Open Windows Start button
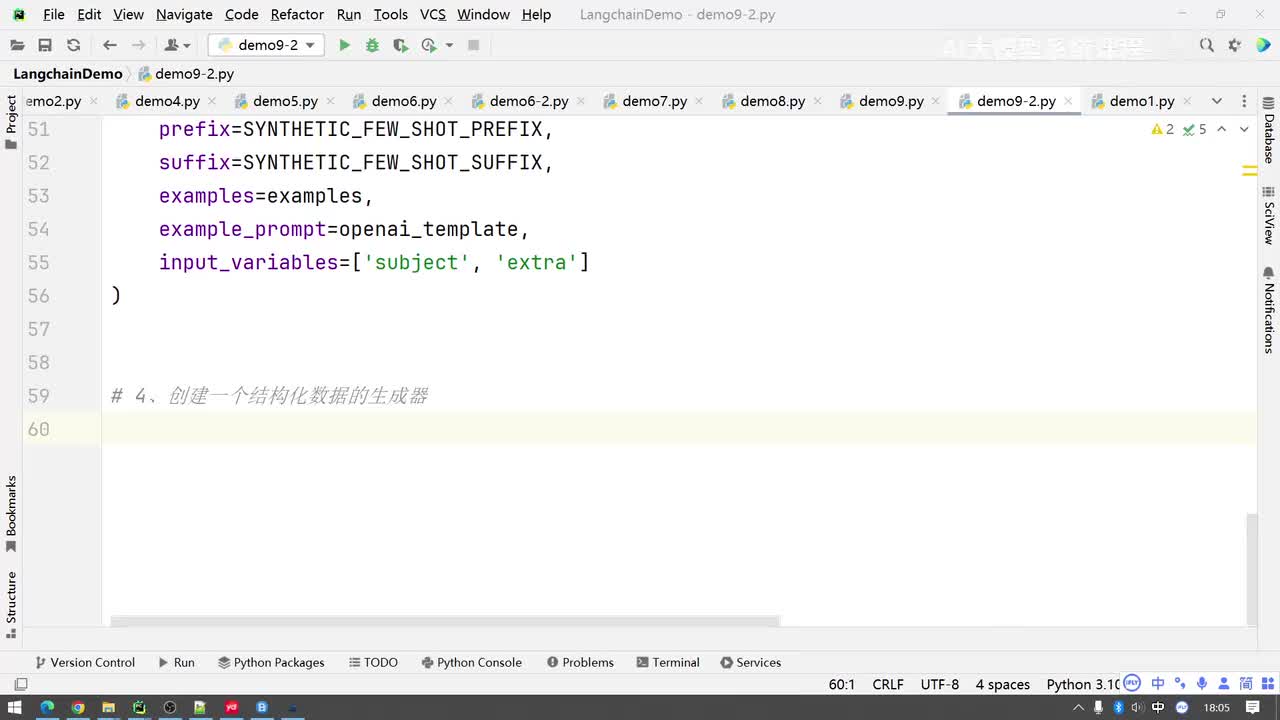 point(15,707)
